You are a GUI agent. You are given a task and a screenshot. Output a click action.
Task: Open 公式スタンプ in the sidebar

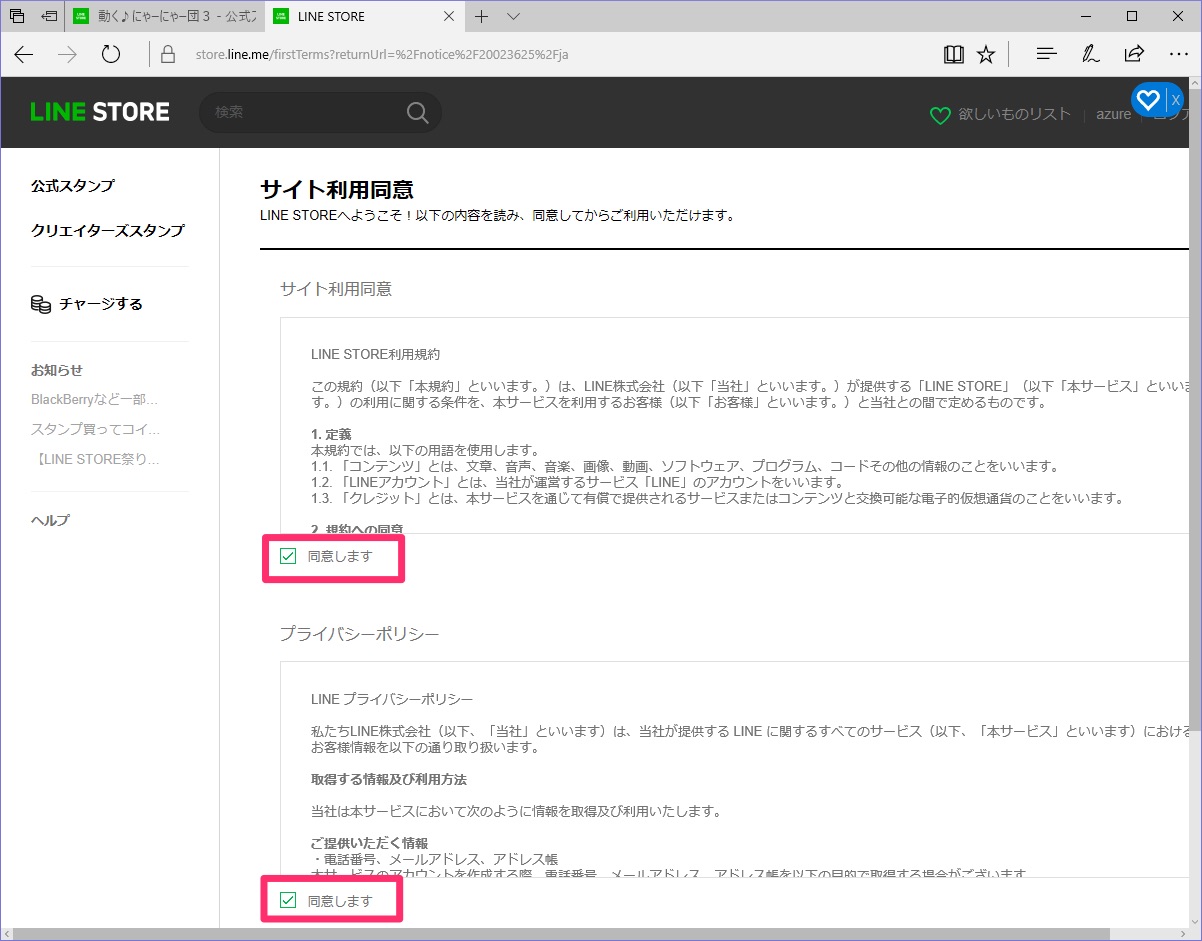pos(73,186)
